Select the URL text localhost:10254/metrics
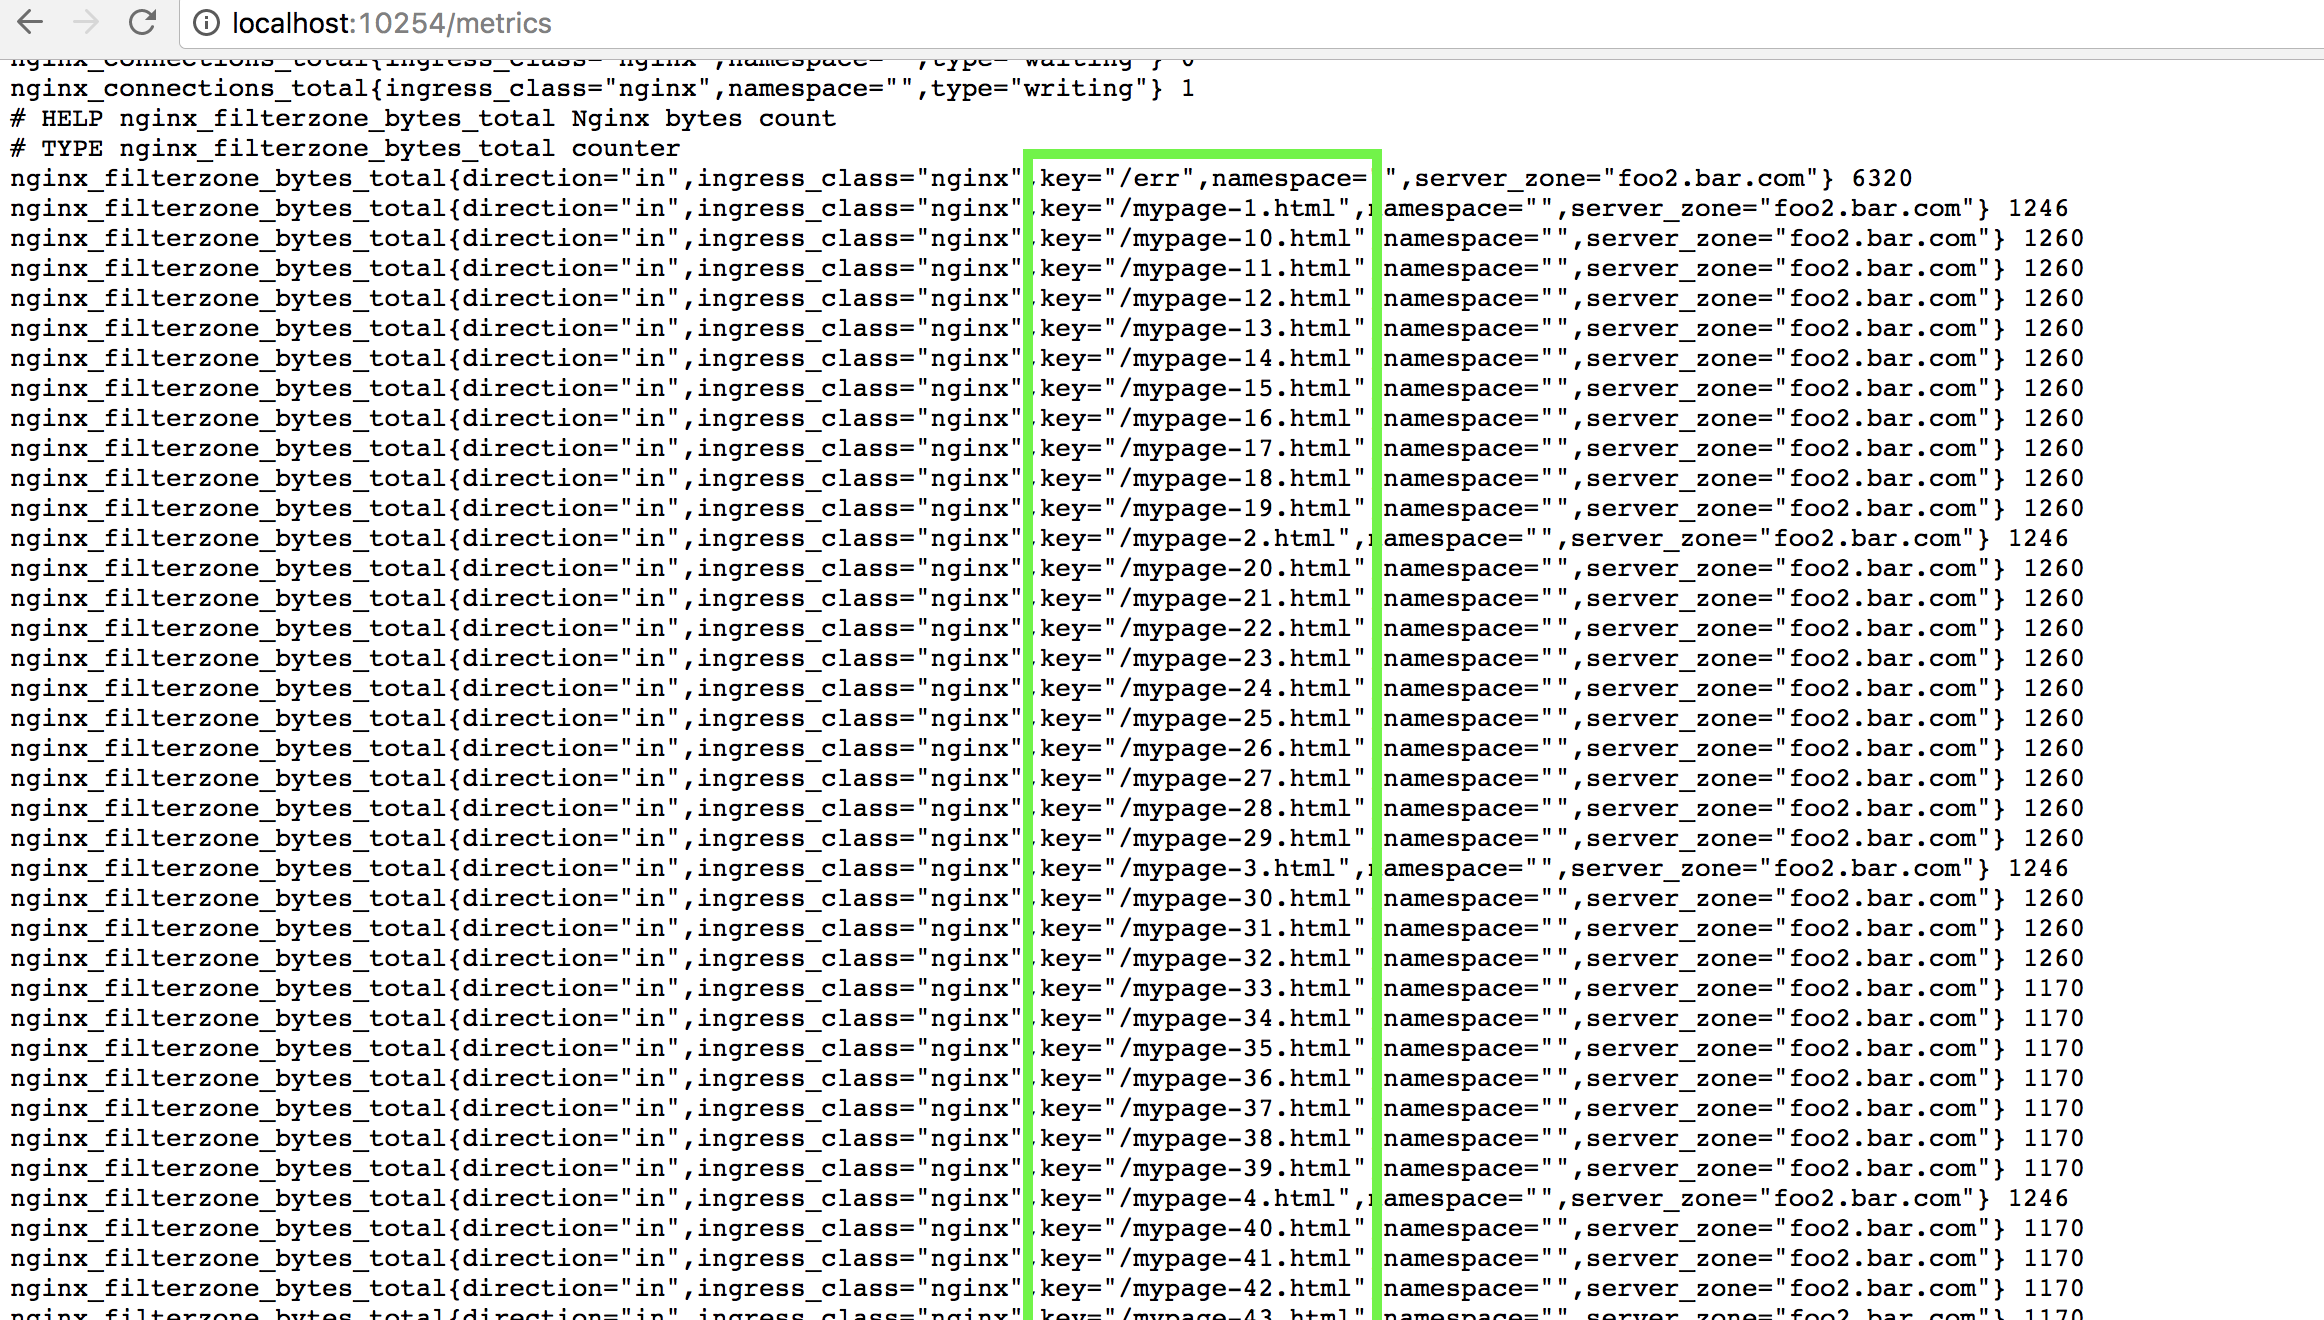2324x1320 pixels. pos(390,23)
